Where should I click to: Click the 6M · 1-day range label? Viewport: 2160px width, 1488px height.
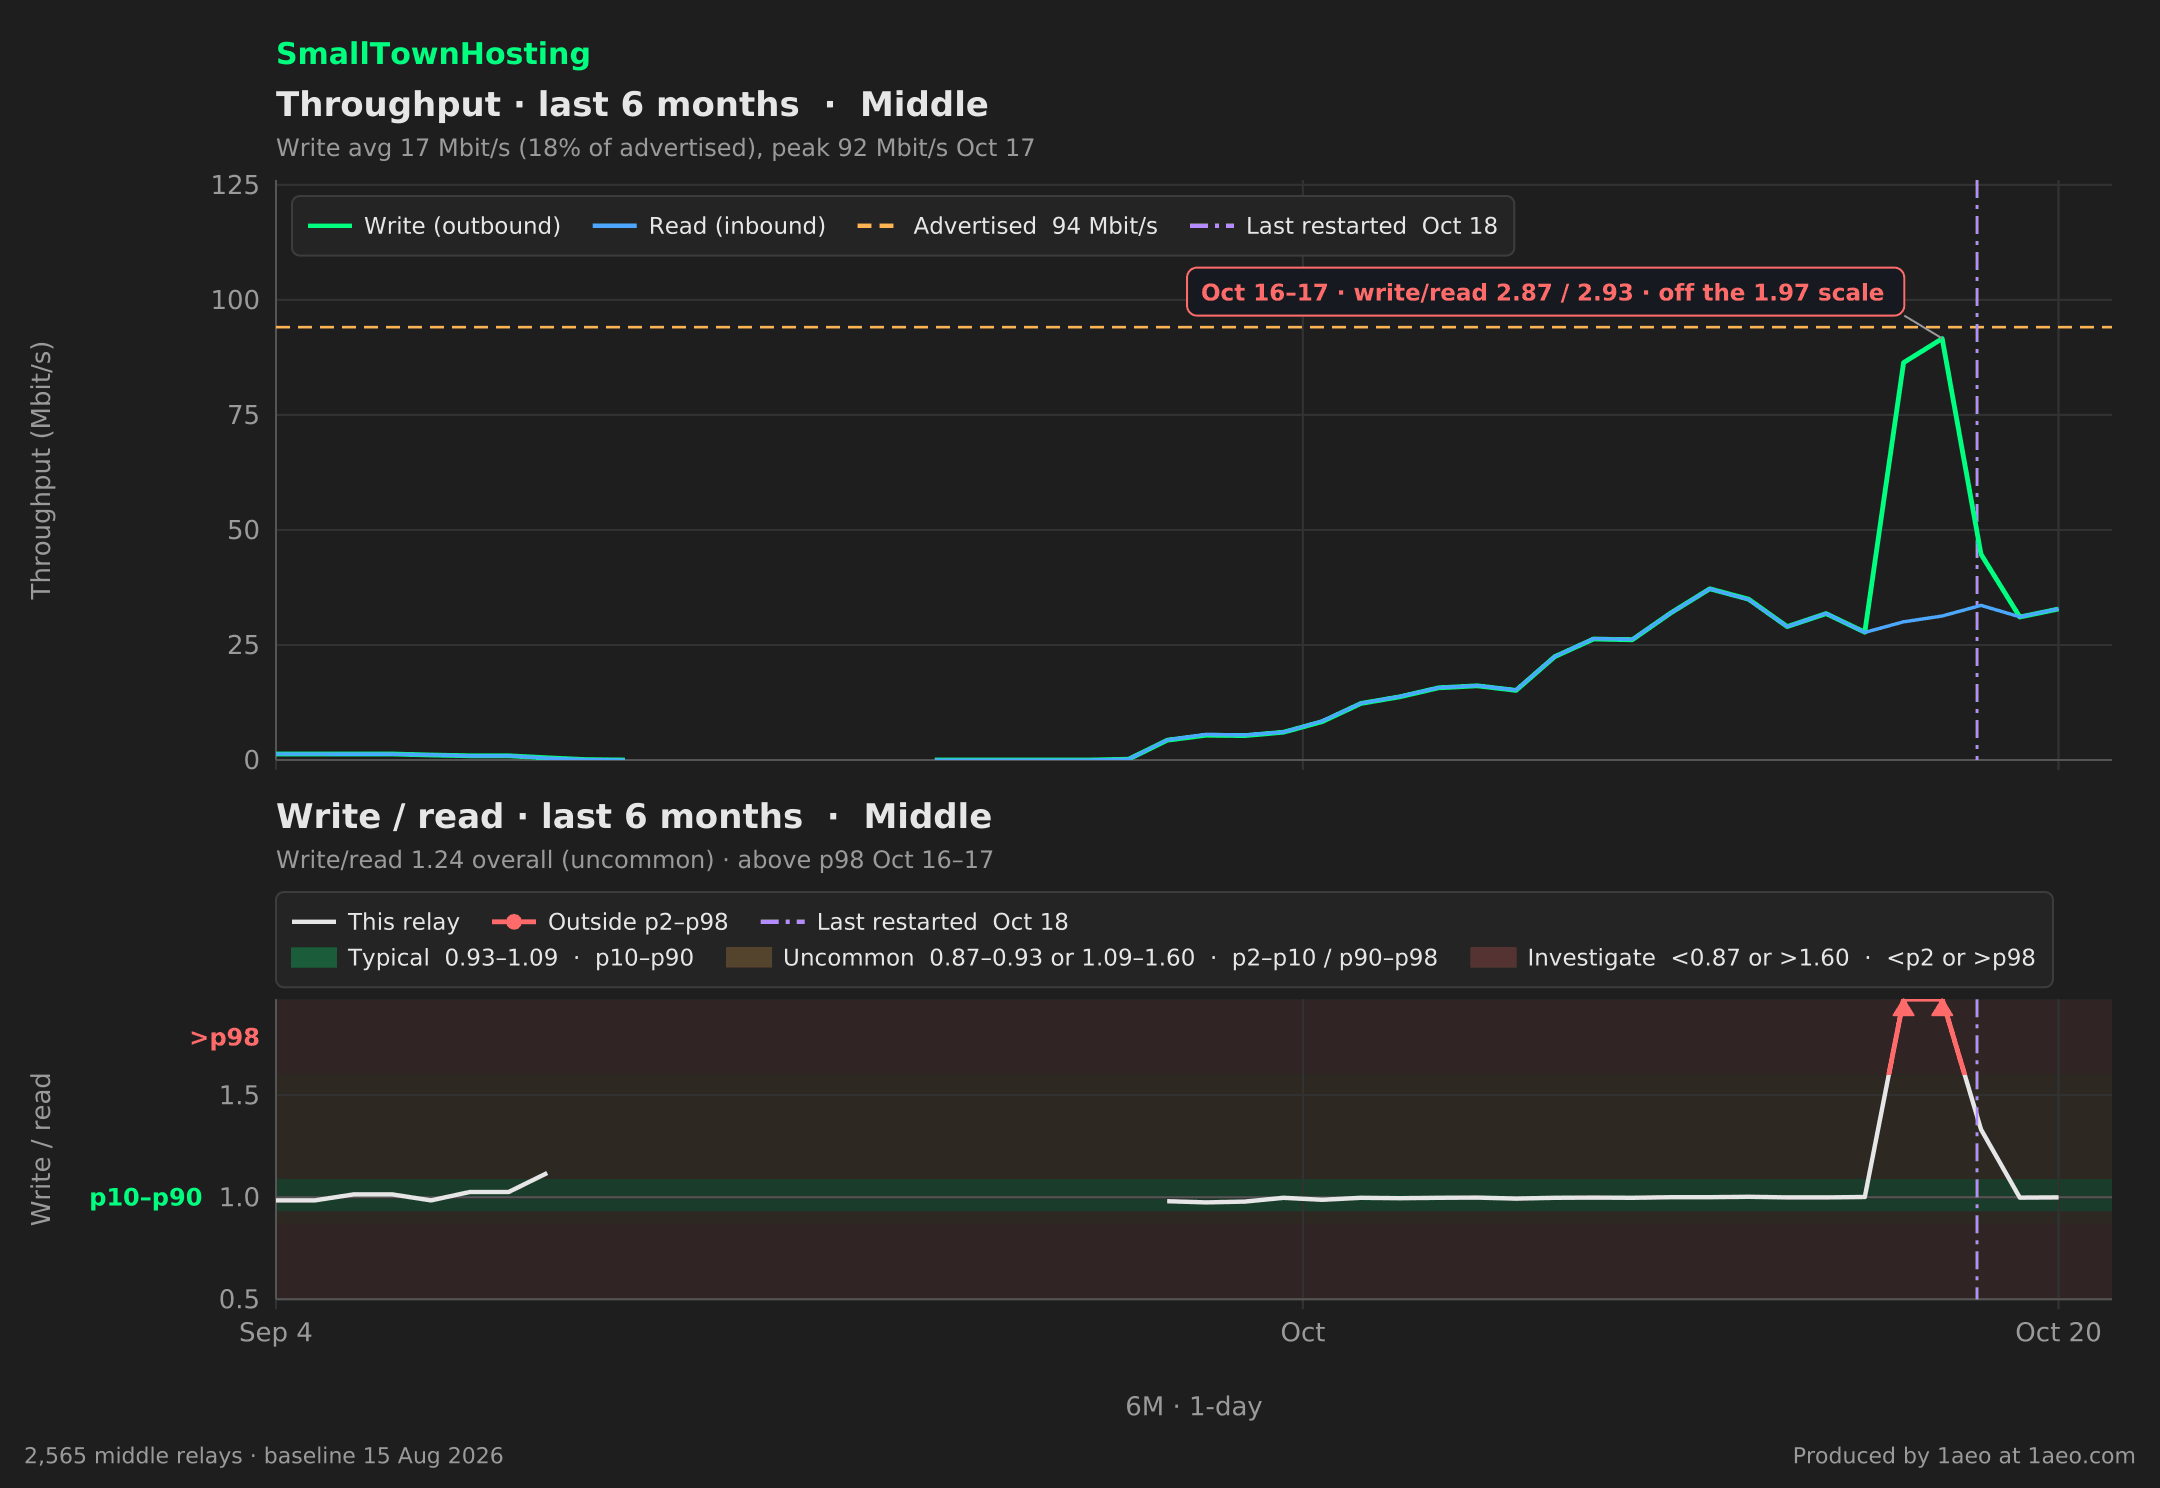pyautogui.click(x=1194, y=1407)
